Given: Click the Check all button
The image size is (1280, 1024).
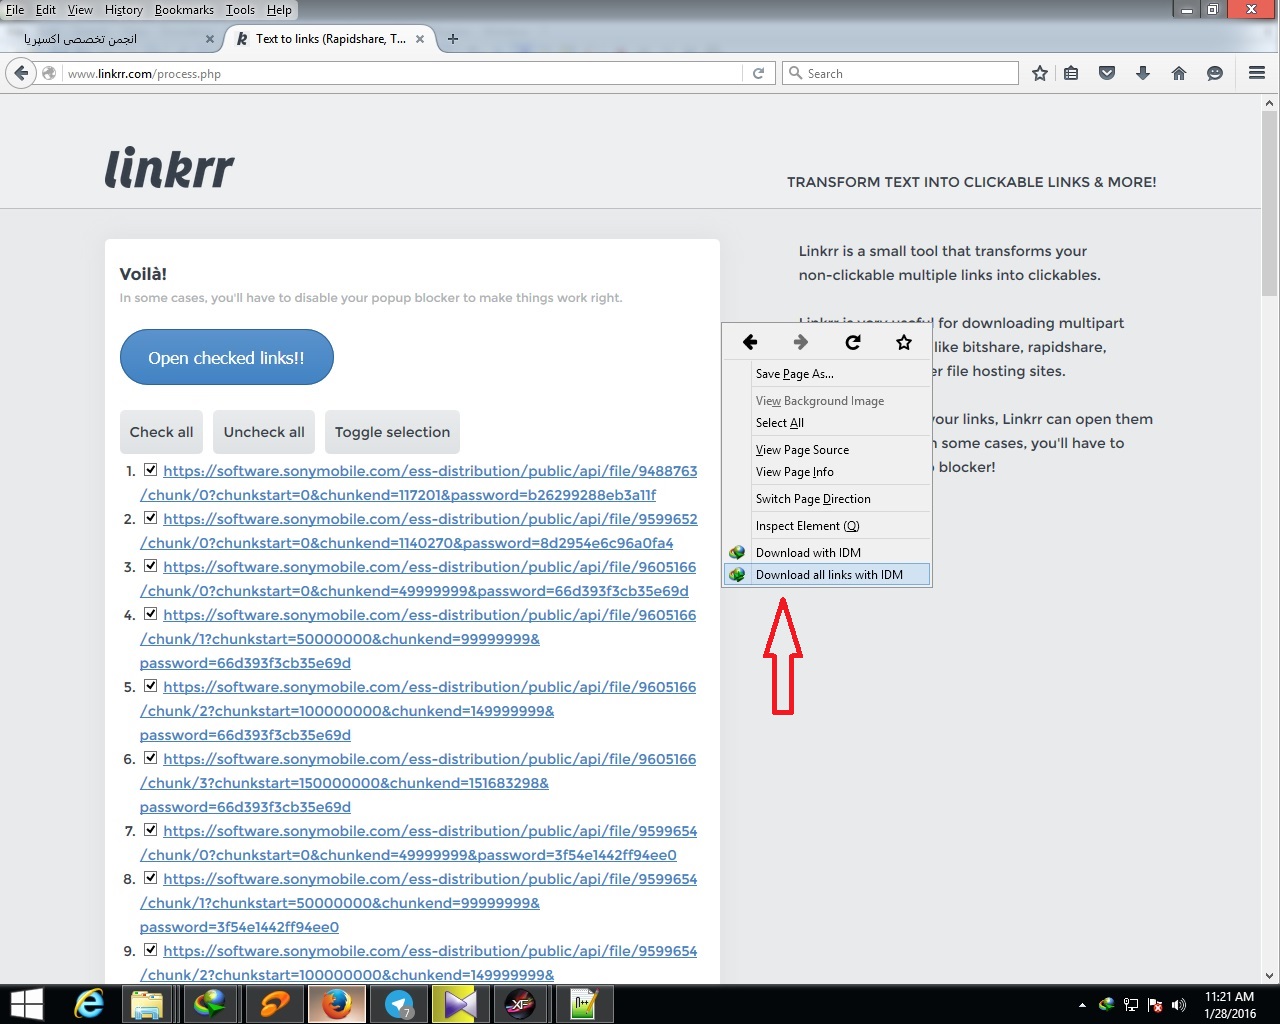Looking at the screenshot, I should pyautogui.click(x=161, y=432).
